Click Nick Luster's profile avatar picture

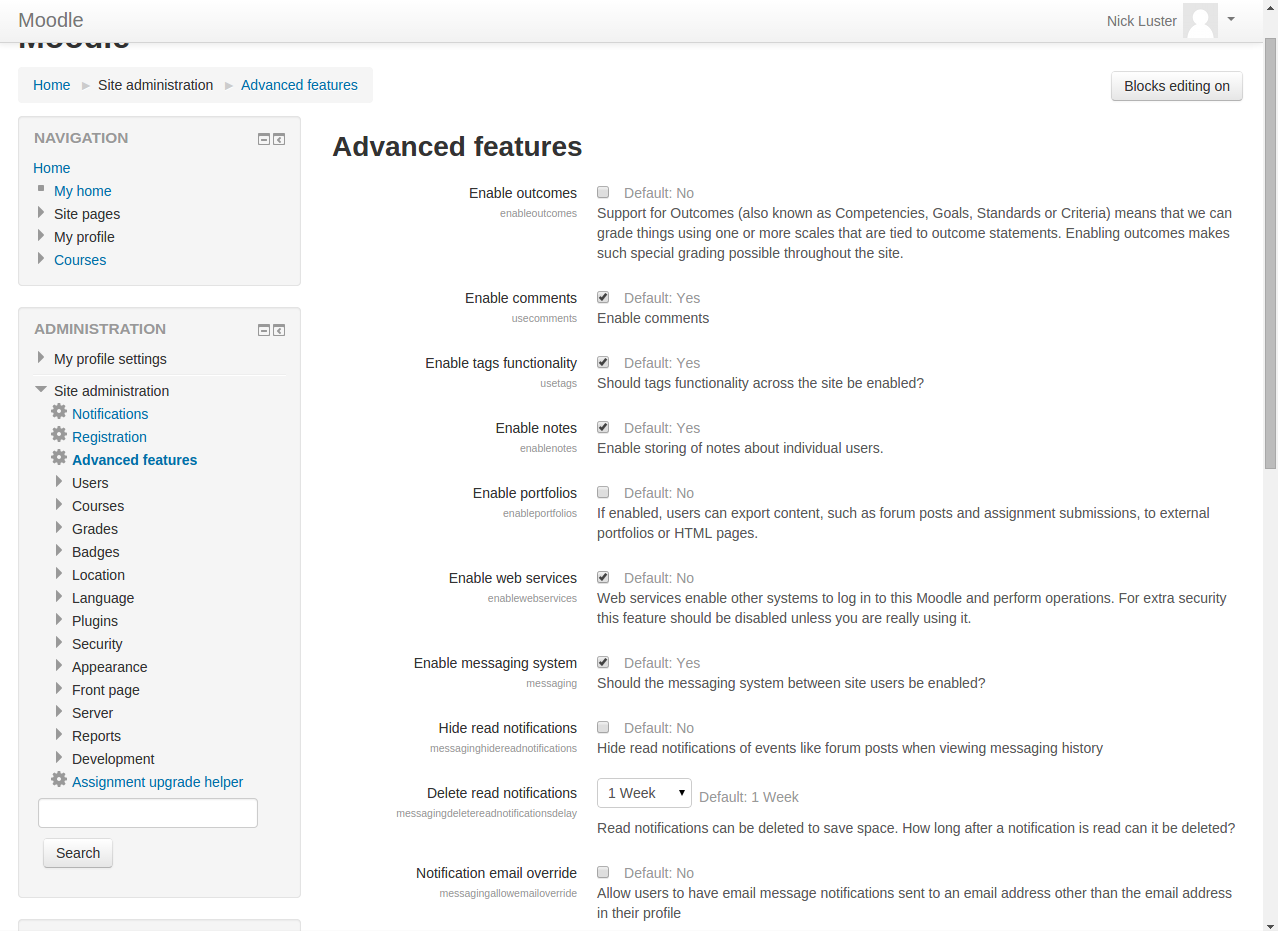pyautogui.click(x=1199, y=21)
